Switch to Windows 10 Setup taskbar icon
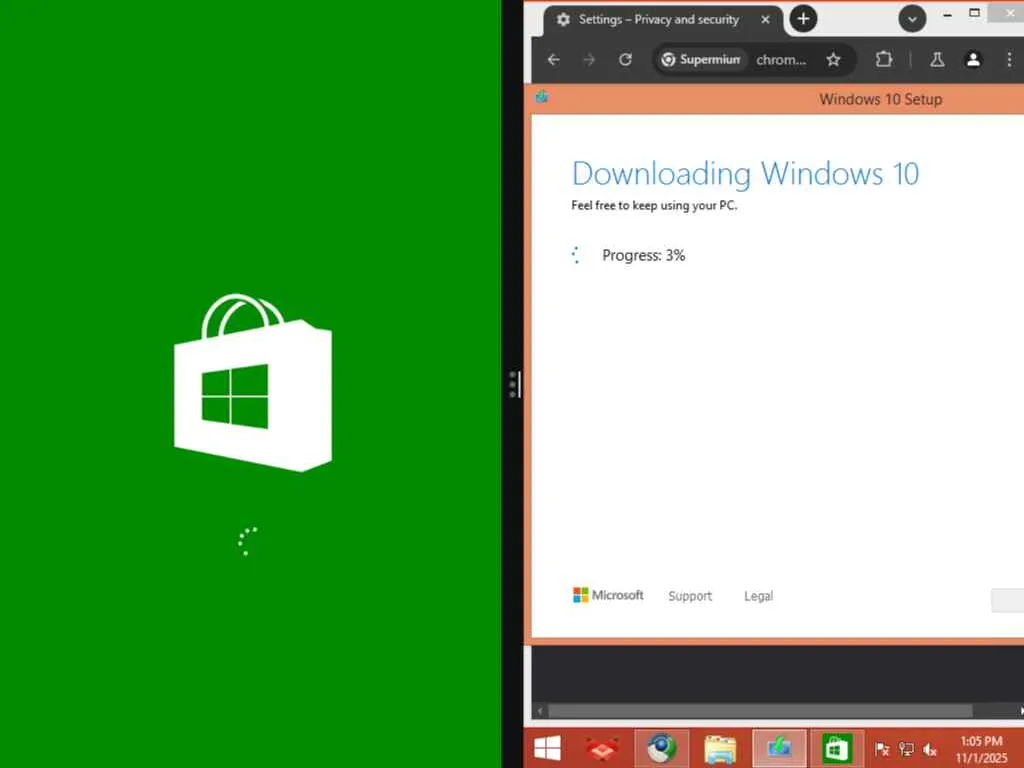 tap(778, 749)
